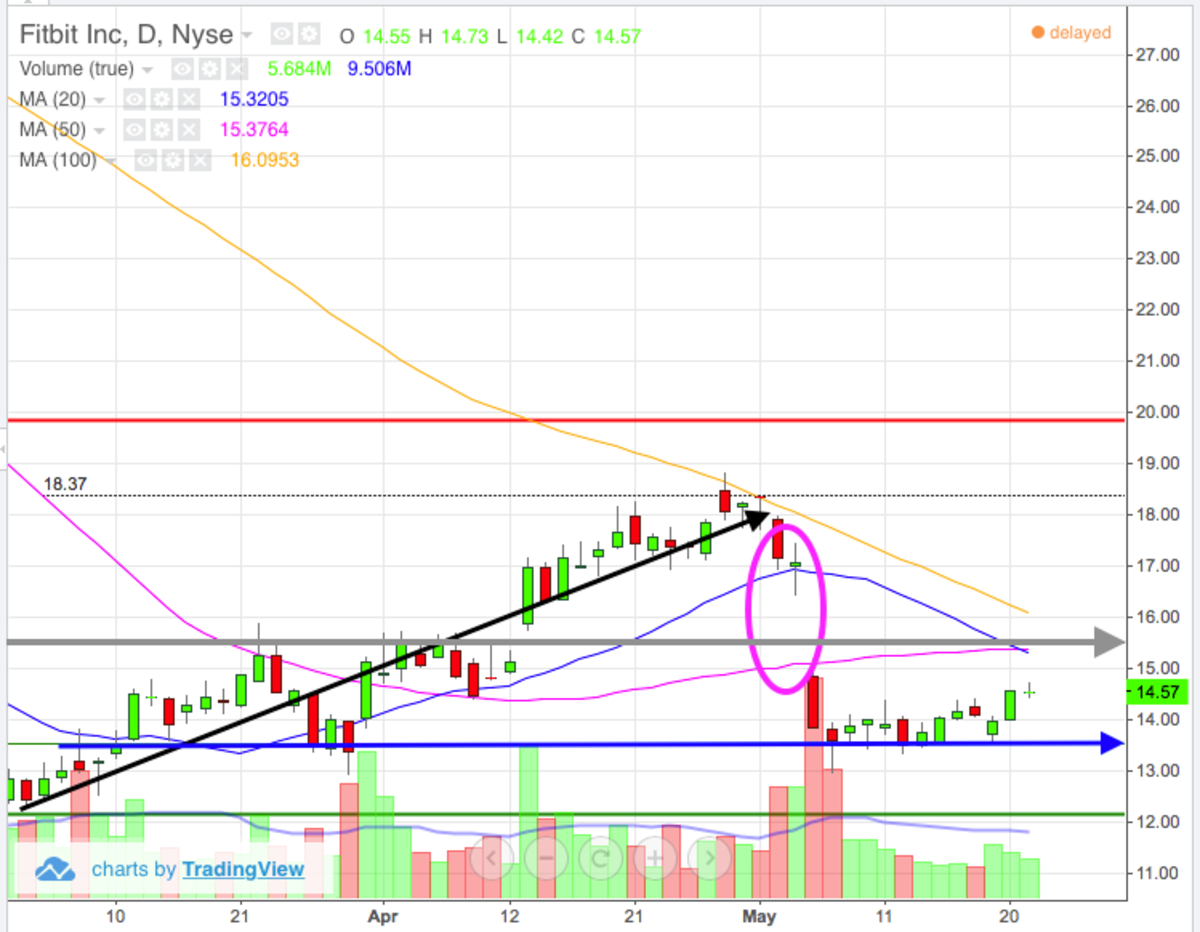Screen dimensions: 1200x932
Task: Click the TradingView logo icon
Action: [55, 869]
